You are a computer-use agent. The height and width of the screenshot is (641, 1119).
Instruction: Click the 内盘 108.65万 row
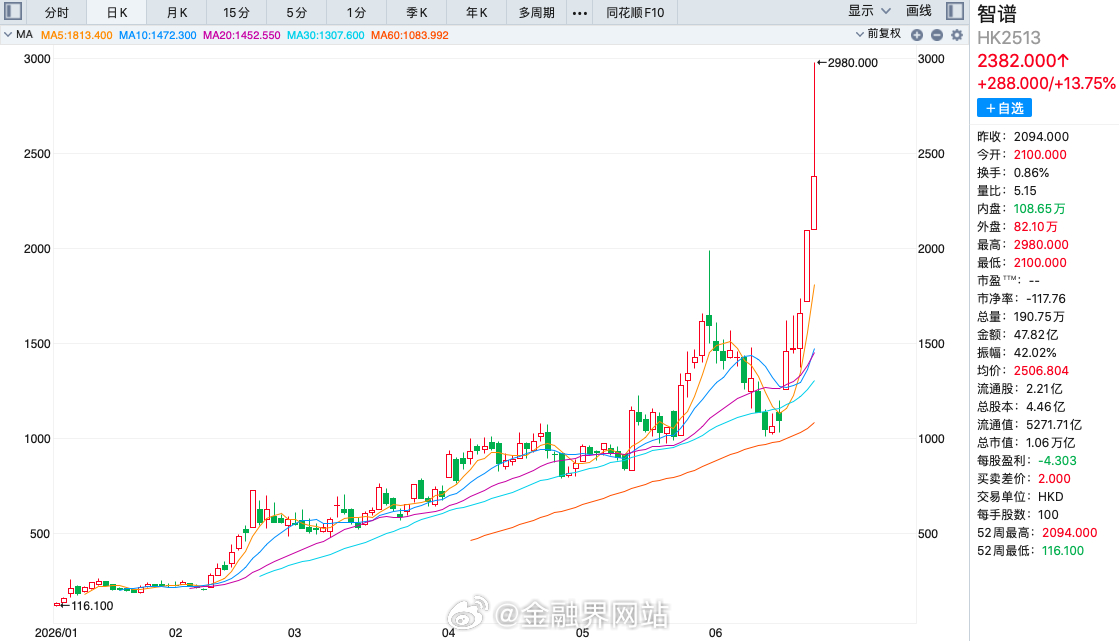1021,208
